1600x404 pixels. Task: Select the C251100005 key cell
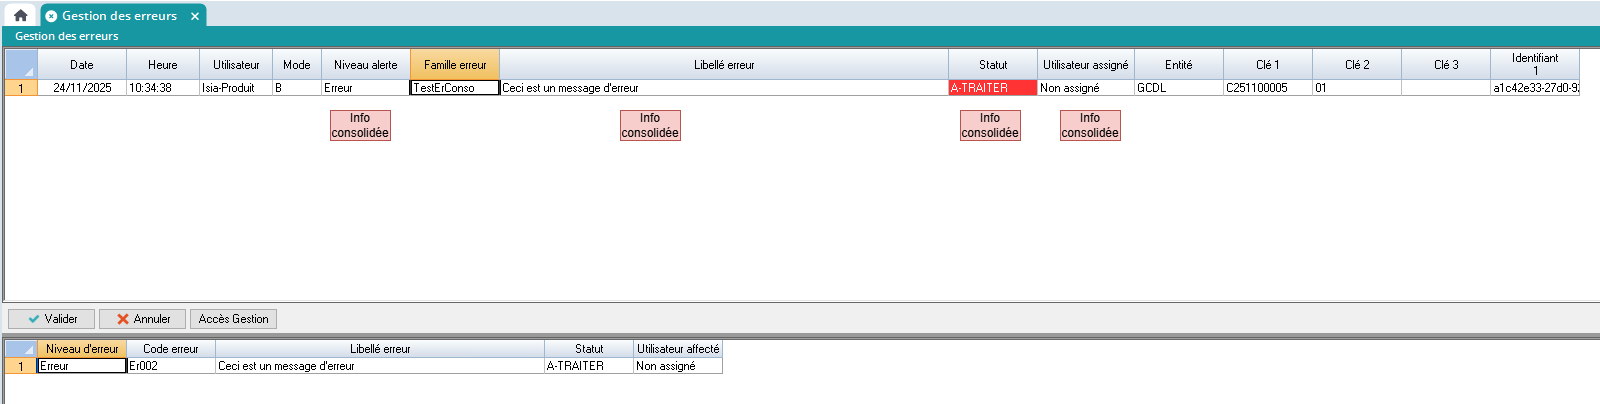[x=1267, y=88]
